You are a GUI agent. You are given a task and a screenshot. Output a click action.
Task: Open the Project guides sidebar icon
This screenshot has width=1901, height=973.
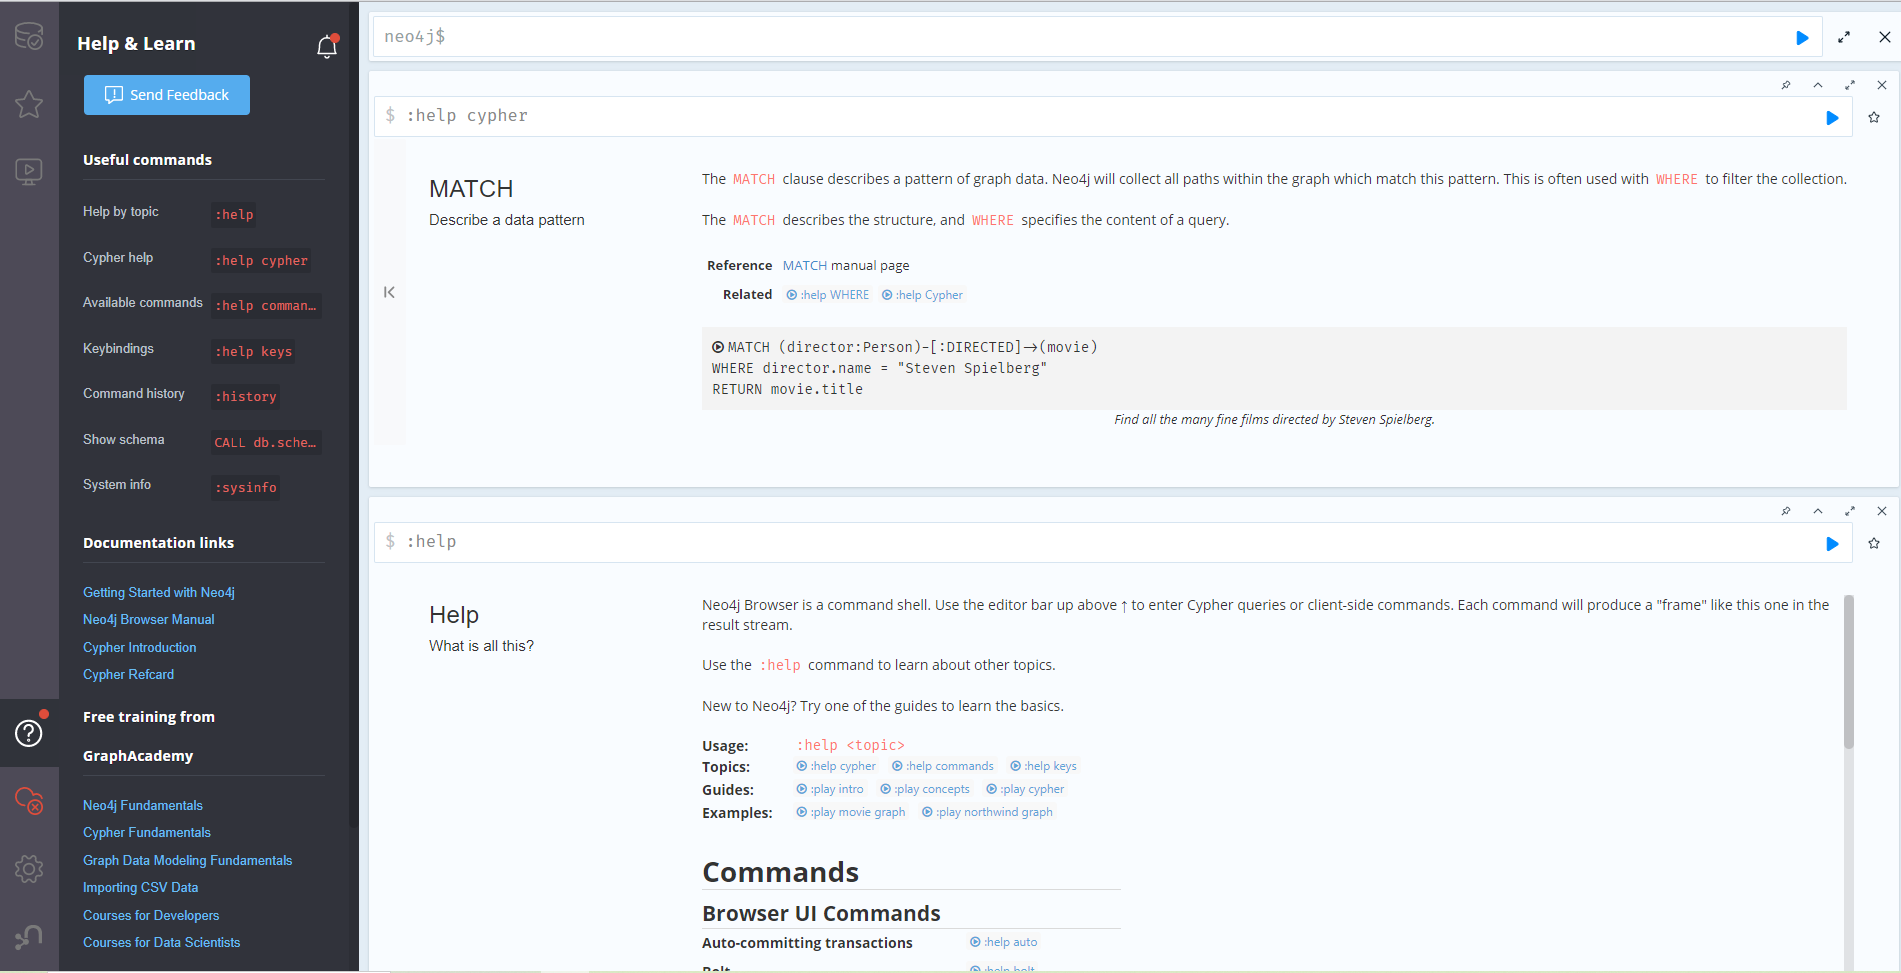(x=29, y=171)
